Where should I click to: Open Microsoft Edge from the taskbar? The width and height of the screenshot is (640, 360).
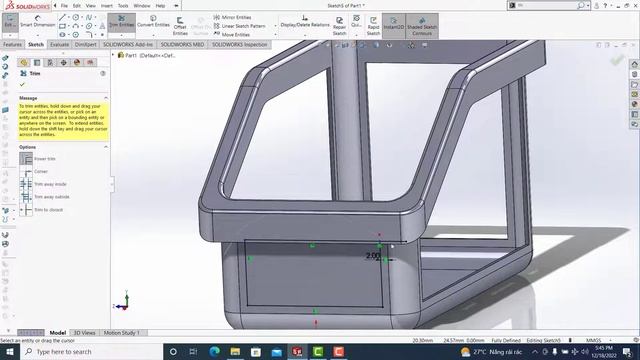(214, 351)
